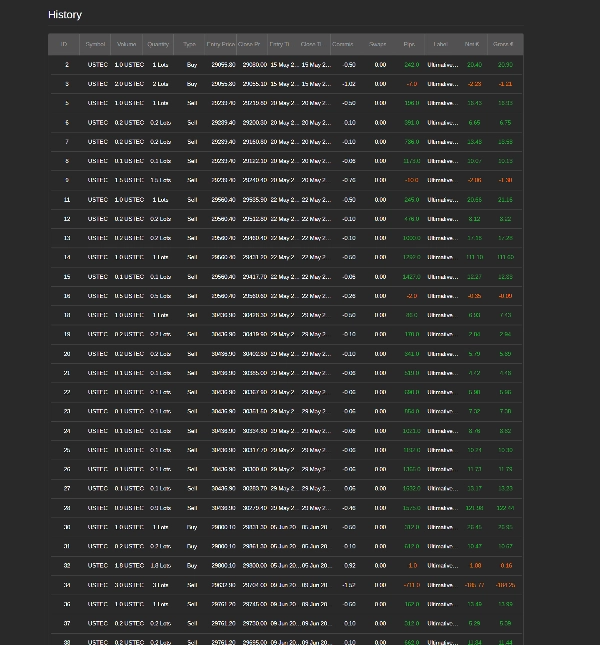600x645 pixels.
Task: Click commission value -1.57 in row 34
Action: [x=349, y=585]
